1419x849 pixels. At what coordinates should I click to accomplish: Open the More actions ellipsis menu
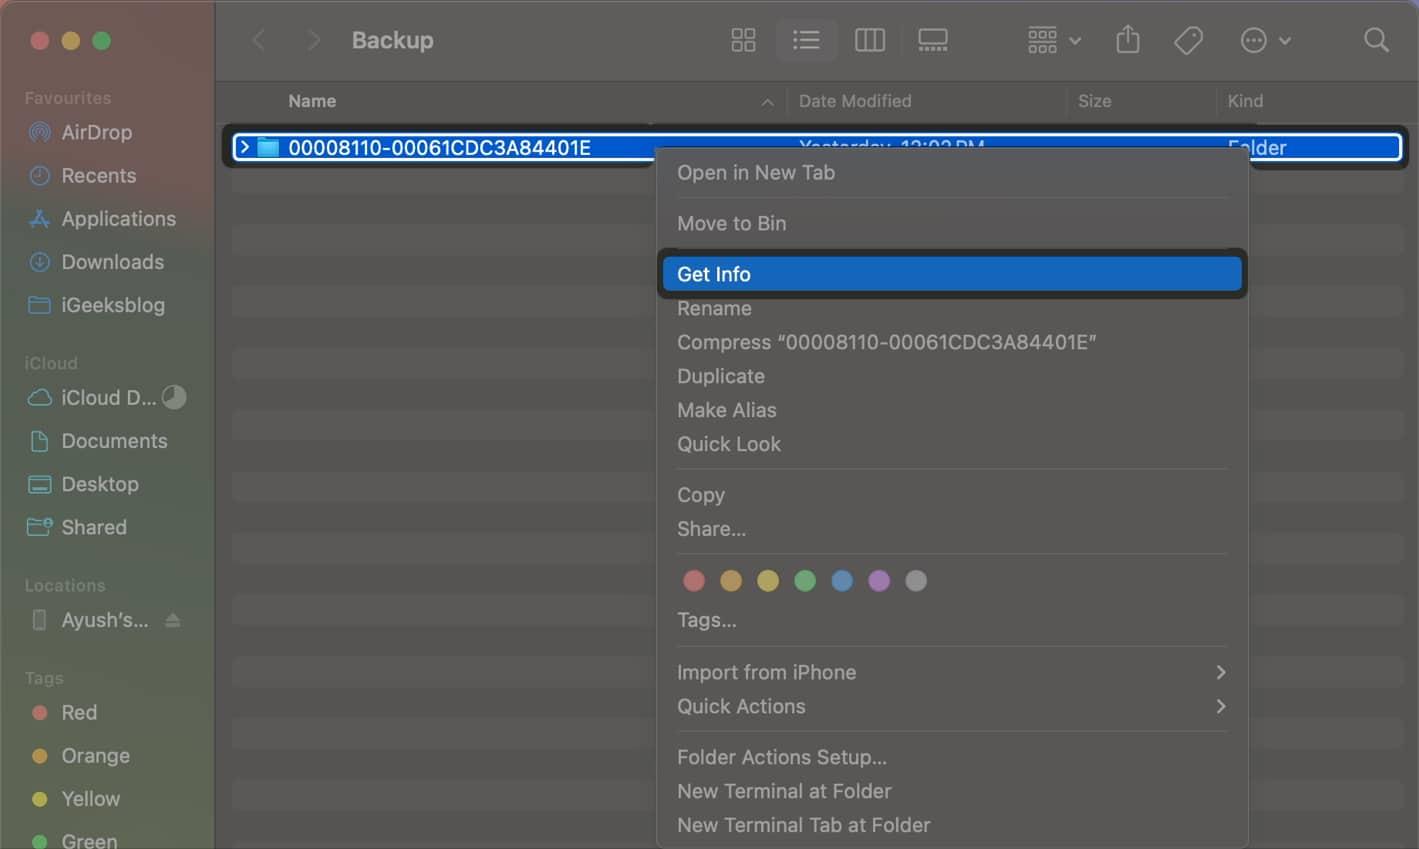[1265, 40]
